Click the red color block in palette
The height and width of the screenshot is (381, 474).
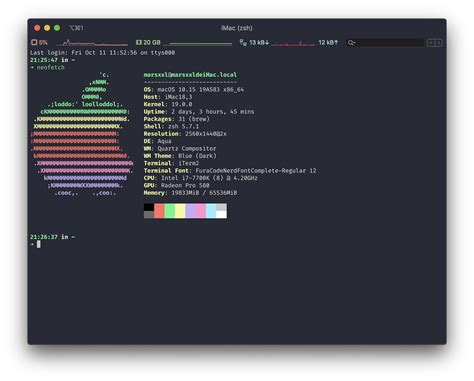pos(159,211)
